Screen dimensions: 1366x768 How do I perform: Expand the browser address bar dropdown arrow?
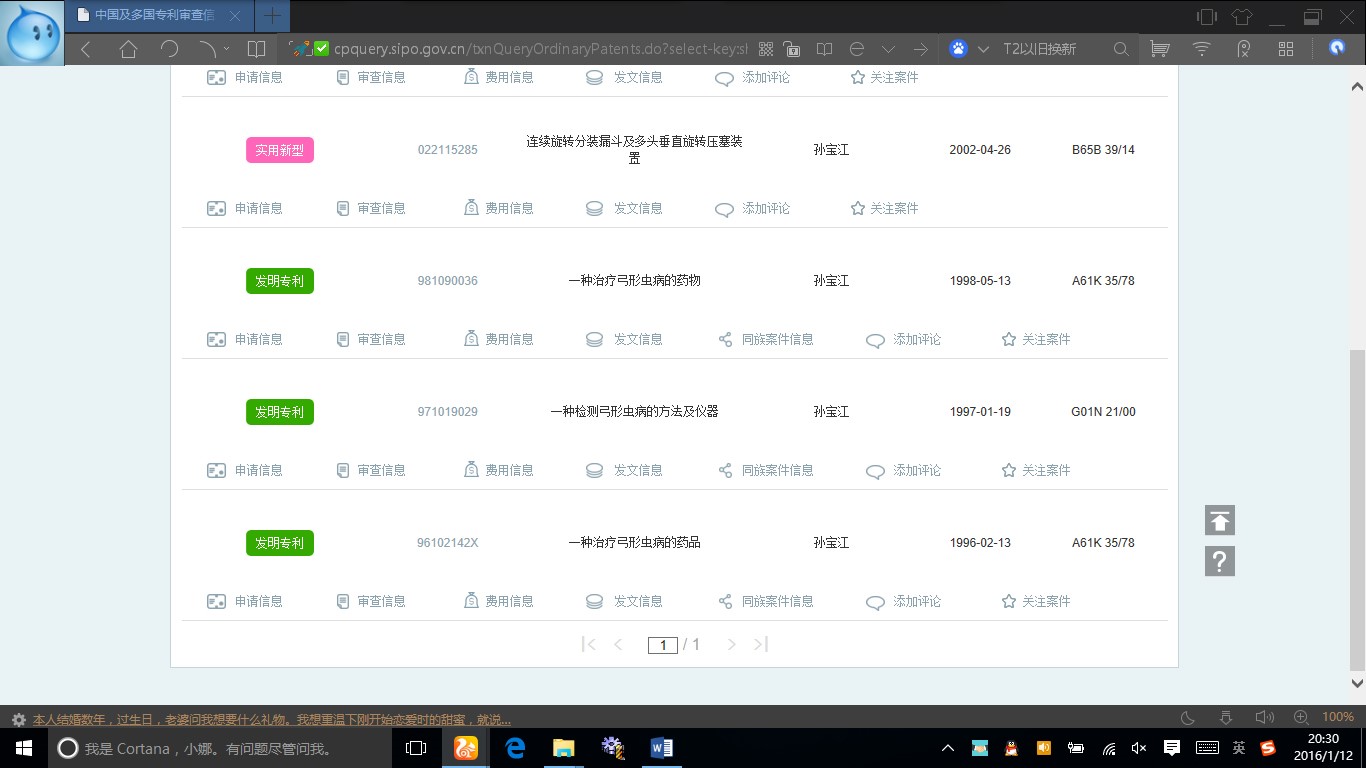point(889,47)
